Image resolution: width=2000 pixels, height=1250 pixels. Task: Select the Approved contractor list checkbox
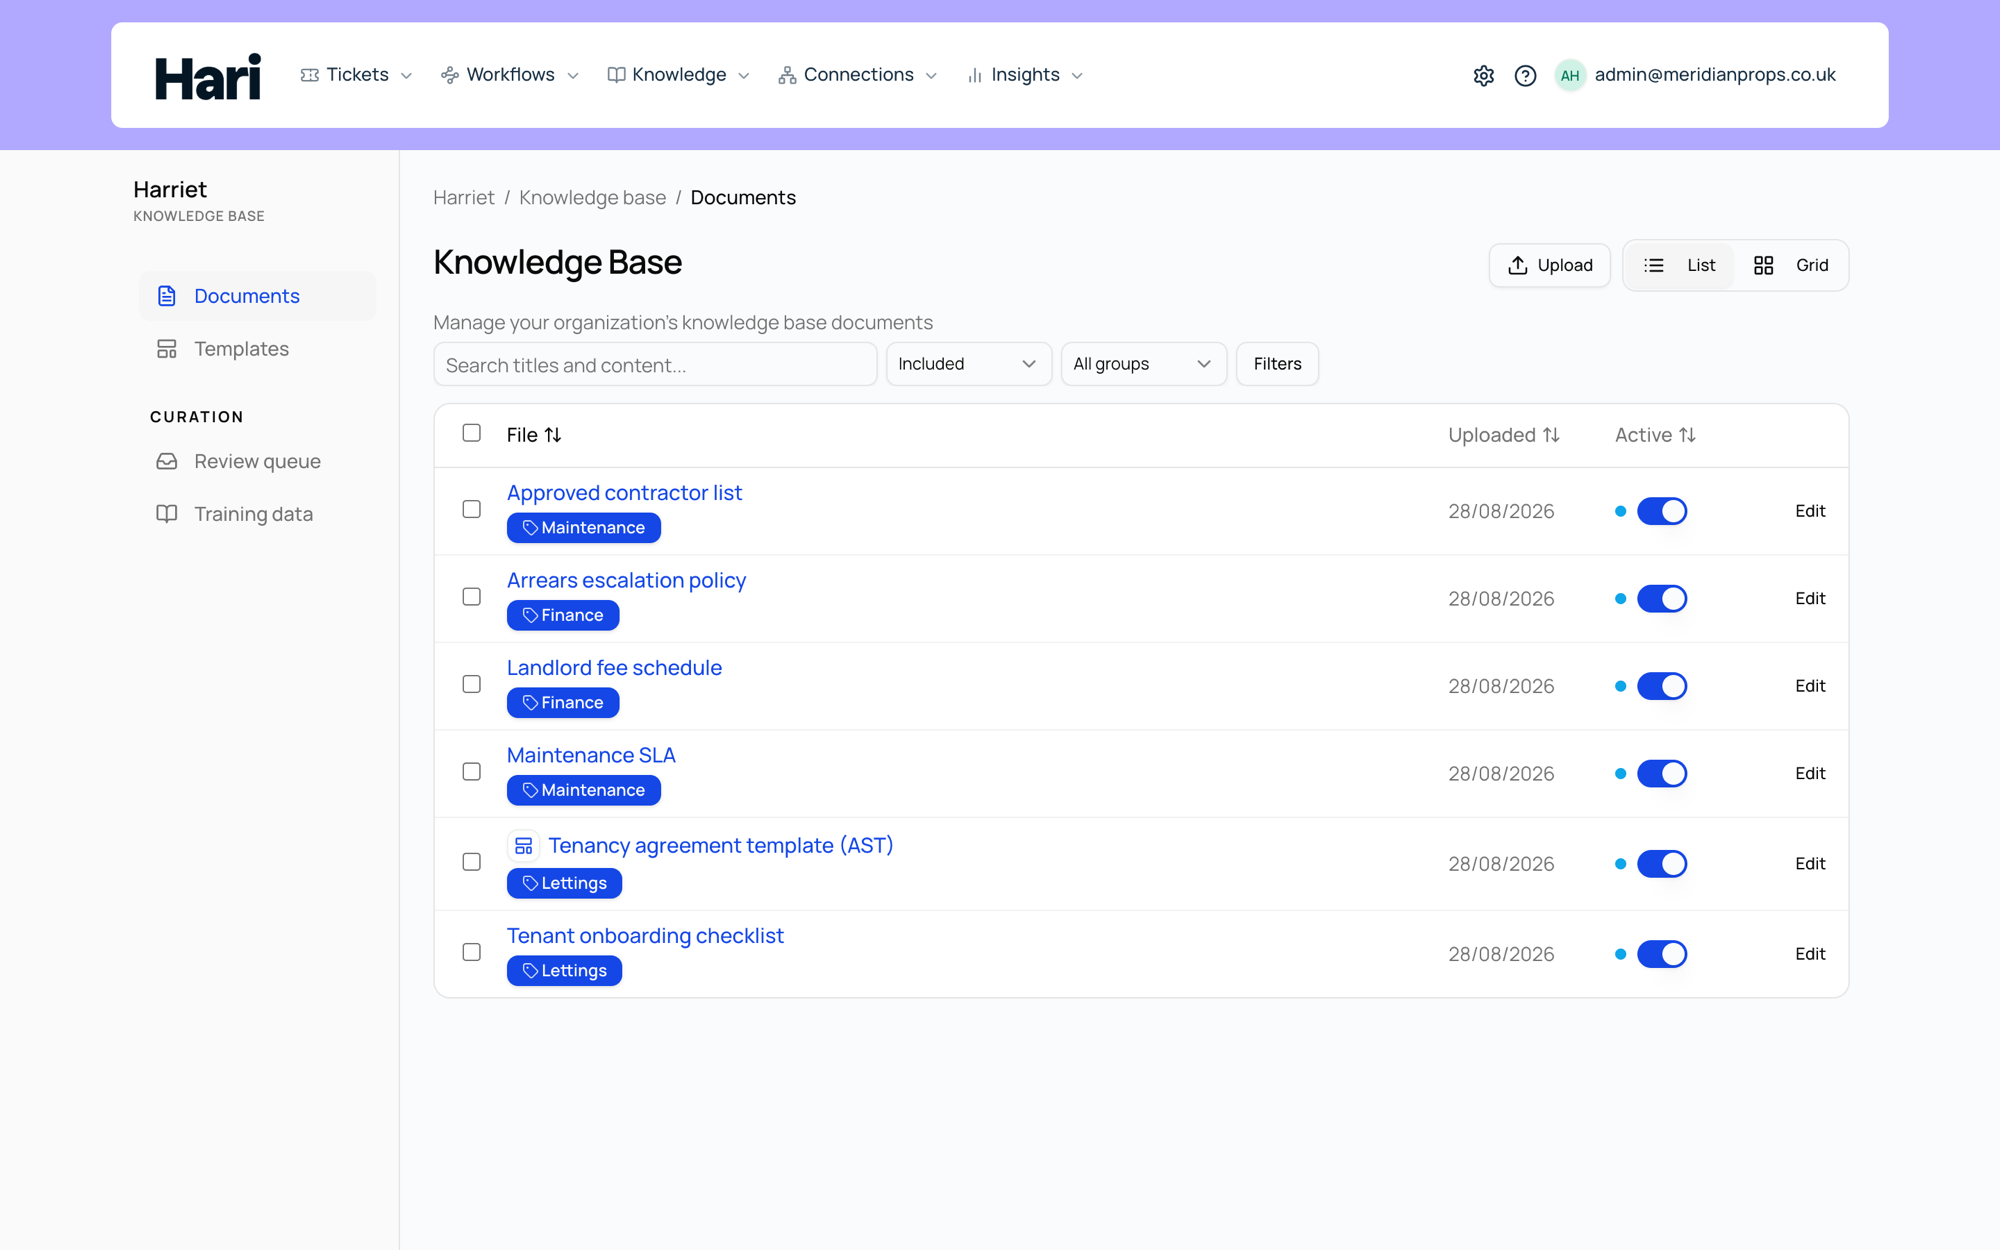[x=472, y=509]
